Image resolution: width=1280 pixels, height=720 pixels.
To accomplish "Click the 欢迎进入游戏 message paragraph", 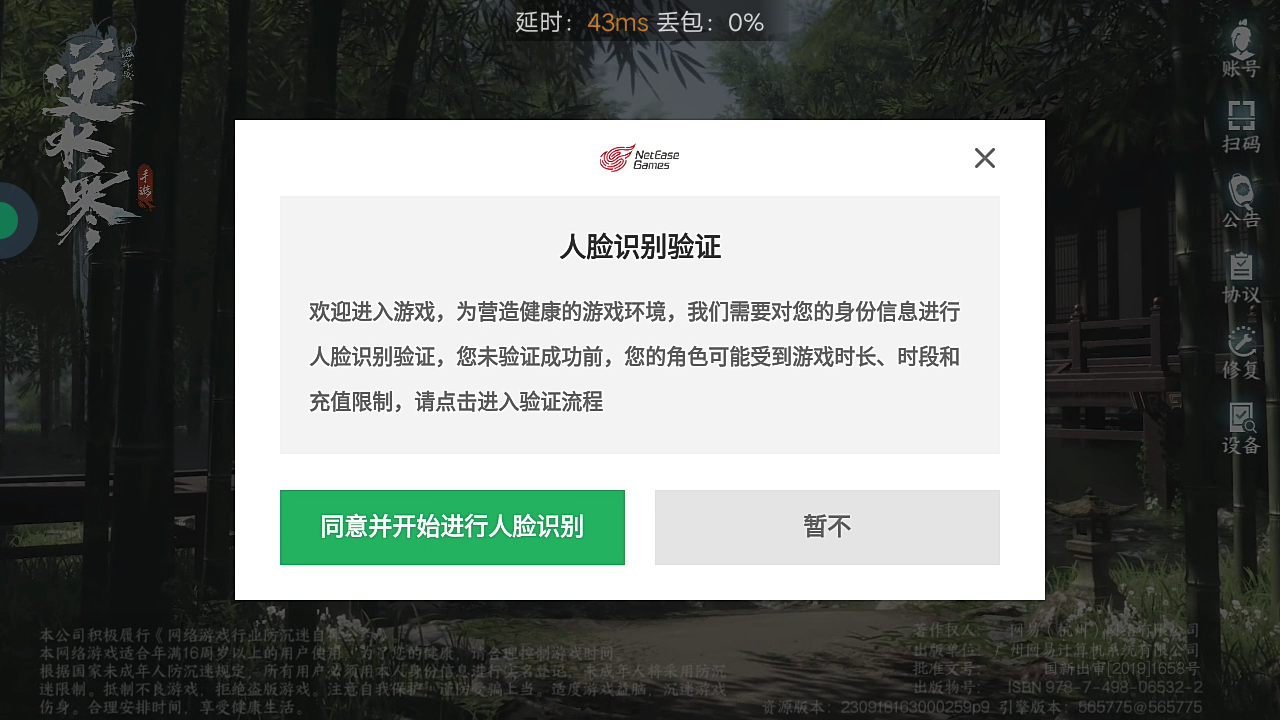I will [634, 357].
